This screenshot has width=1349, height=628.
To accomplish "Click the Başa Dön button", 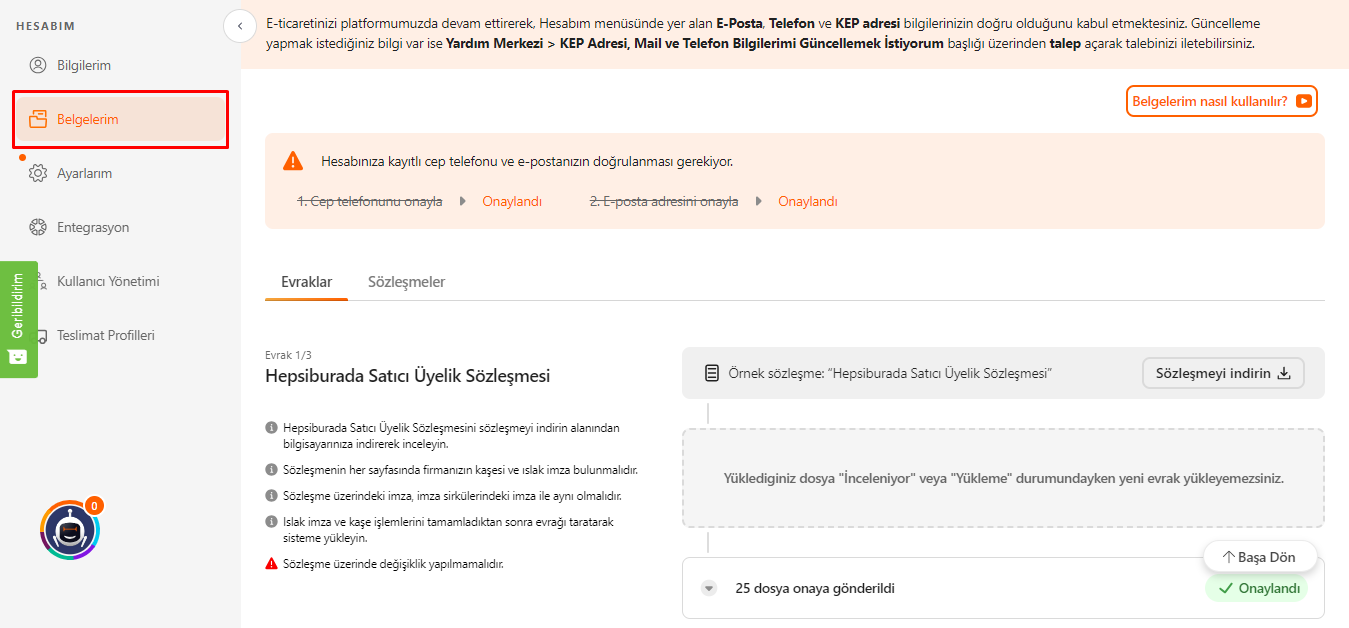I will pyautogui.click(x=1259, y=557).
